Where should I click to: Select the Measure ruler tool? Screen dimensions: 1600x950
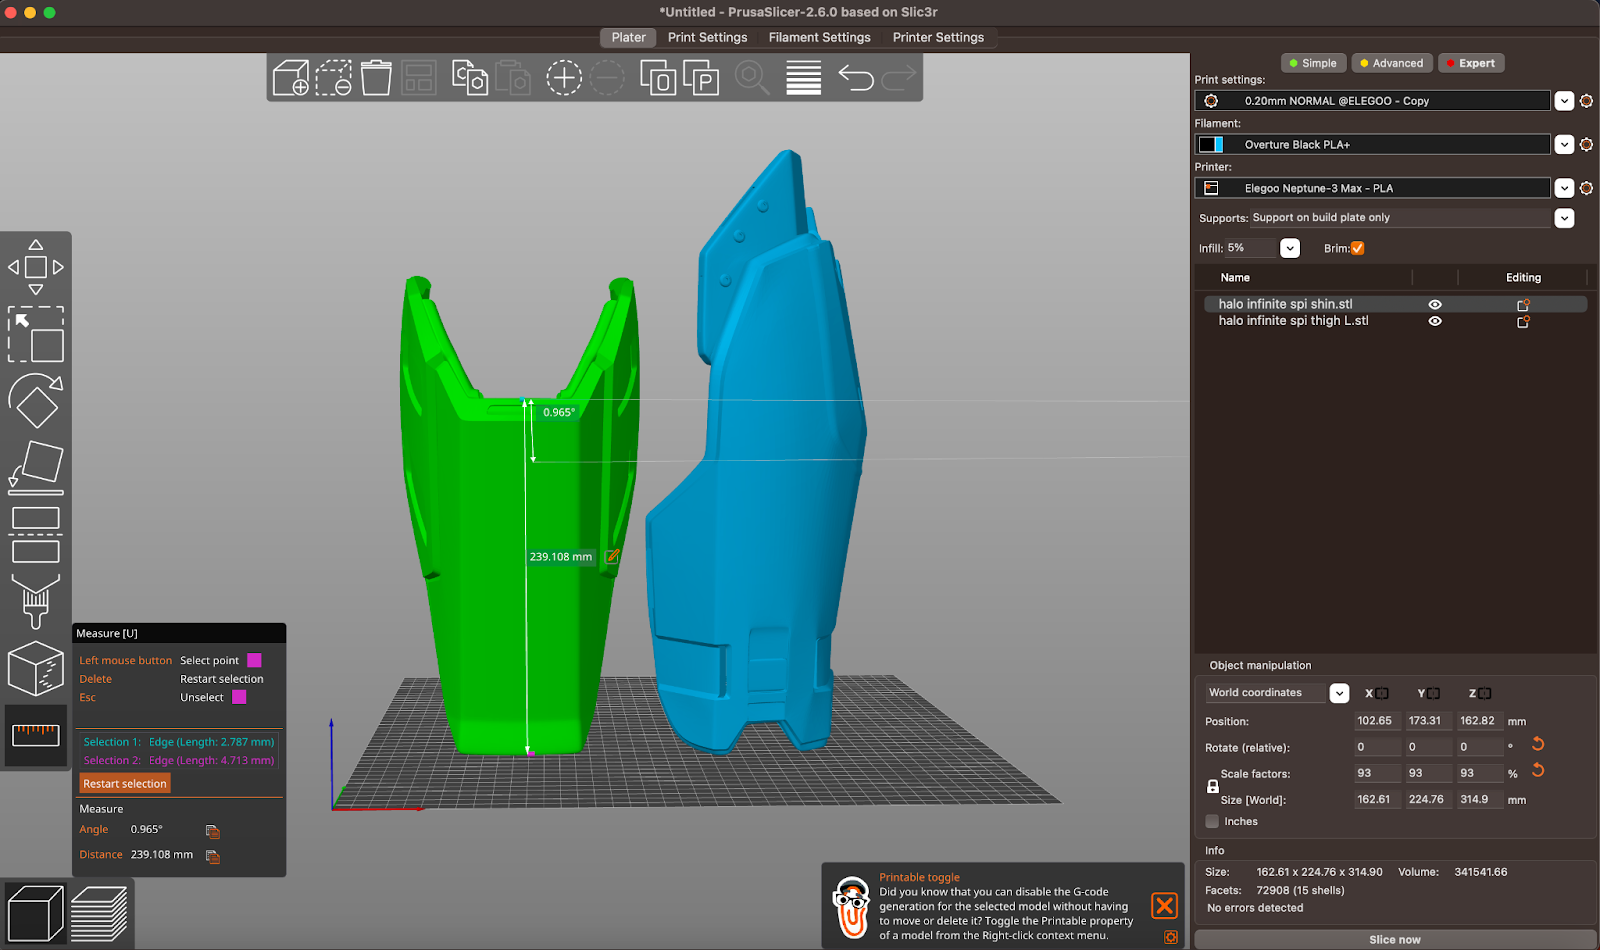[36, 735]
